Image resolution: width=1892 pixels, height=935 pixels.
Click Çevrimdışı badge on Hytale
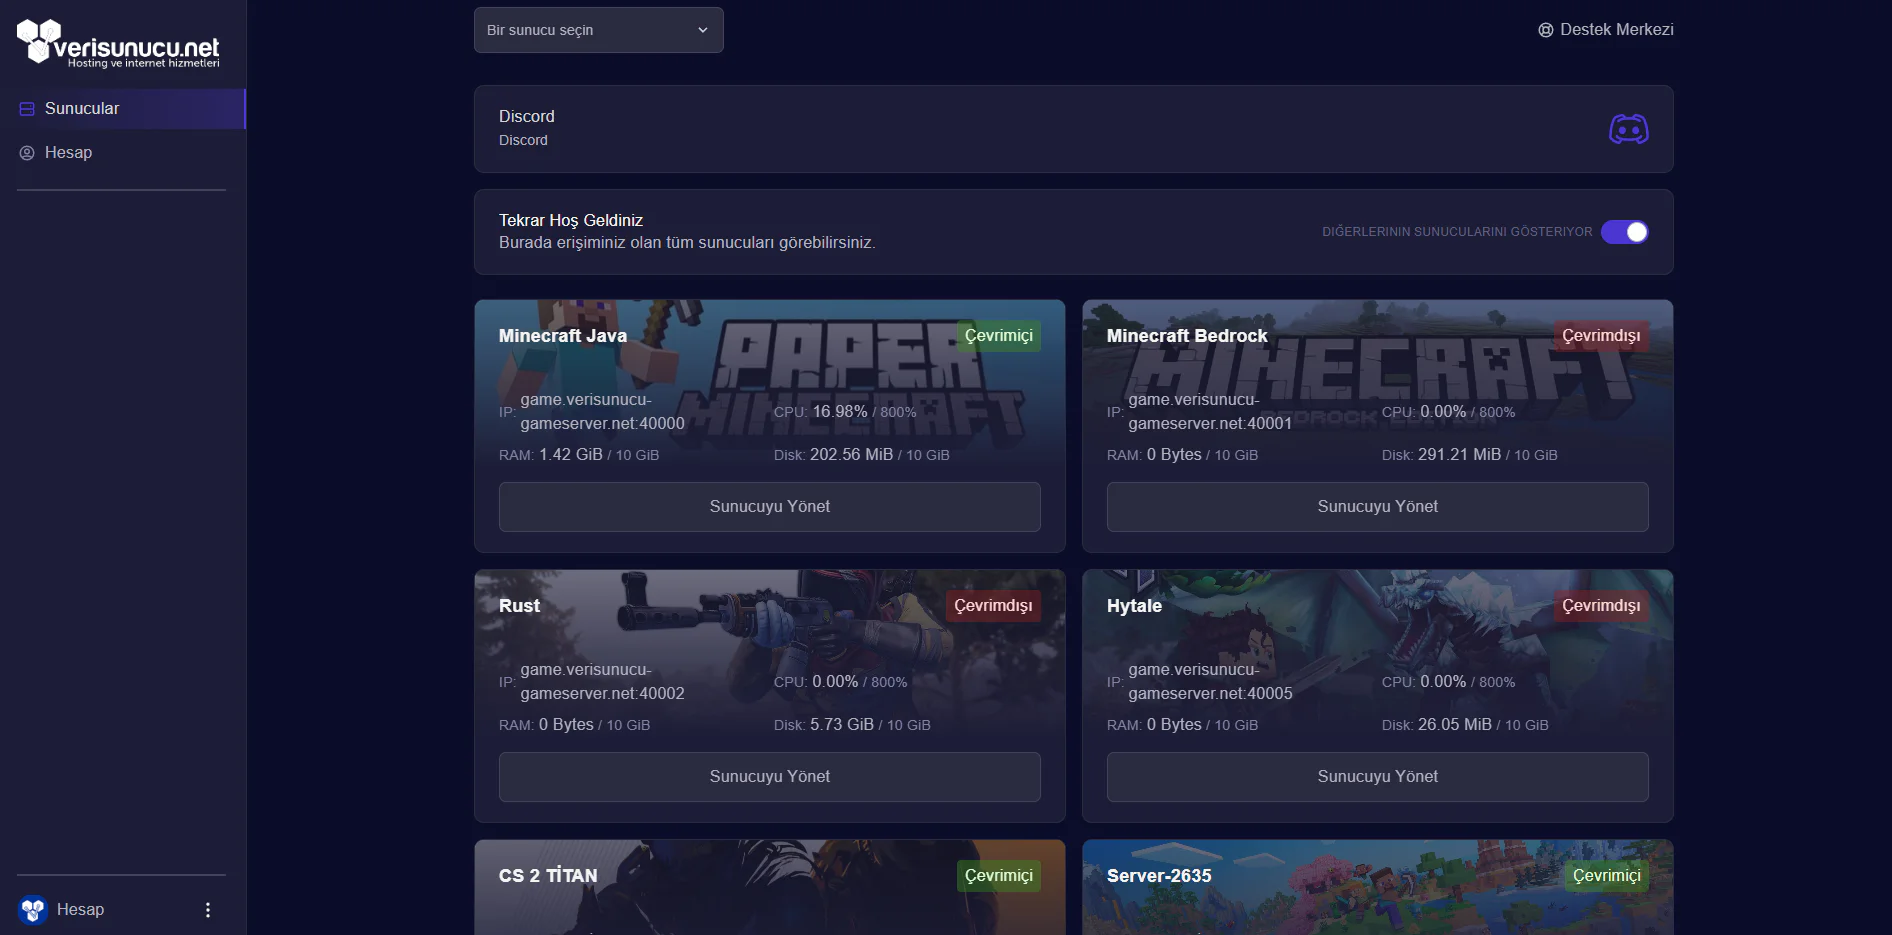point(1601,606)
